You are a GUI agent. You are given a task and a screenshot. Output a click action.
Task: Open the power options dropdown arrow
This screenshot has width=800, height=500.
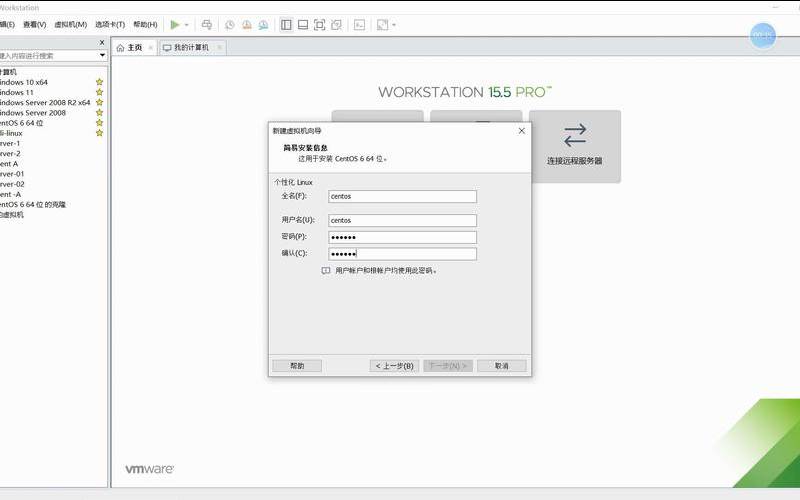coord(187,25)
